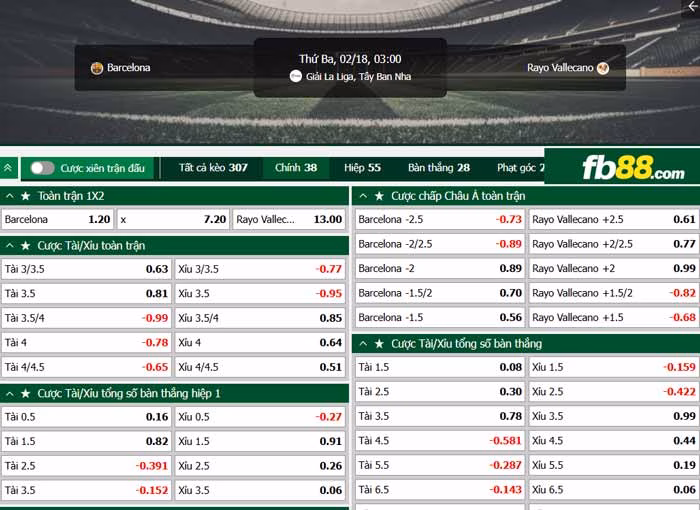Click the star icon beside Toàn trận 1X2
The height and width of the screenshot is (510, 700).
26,196
